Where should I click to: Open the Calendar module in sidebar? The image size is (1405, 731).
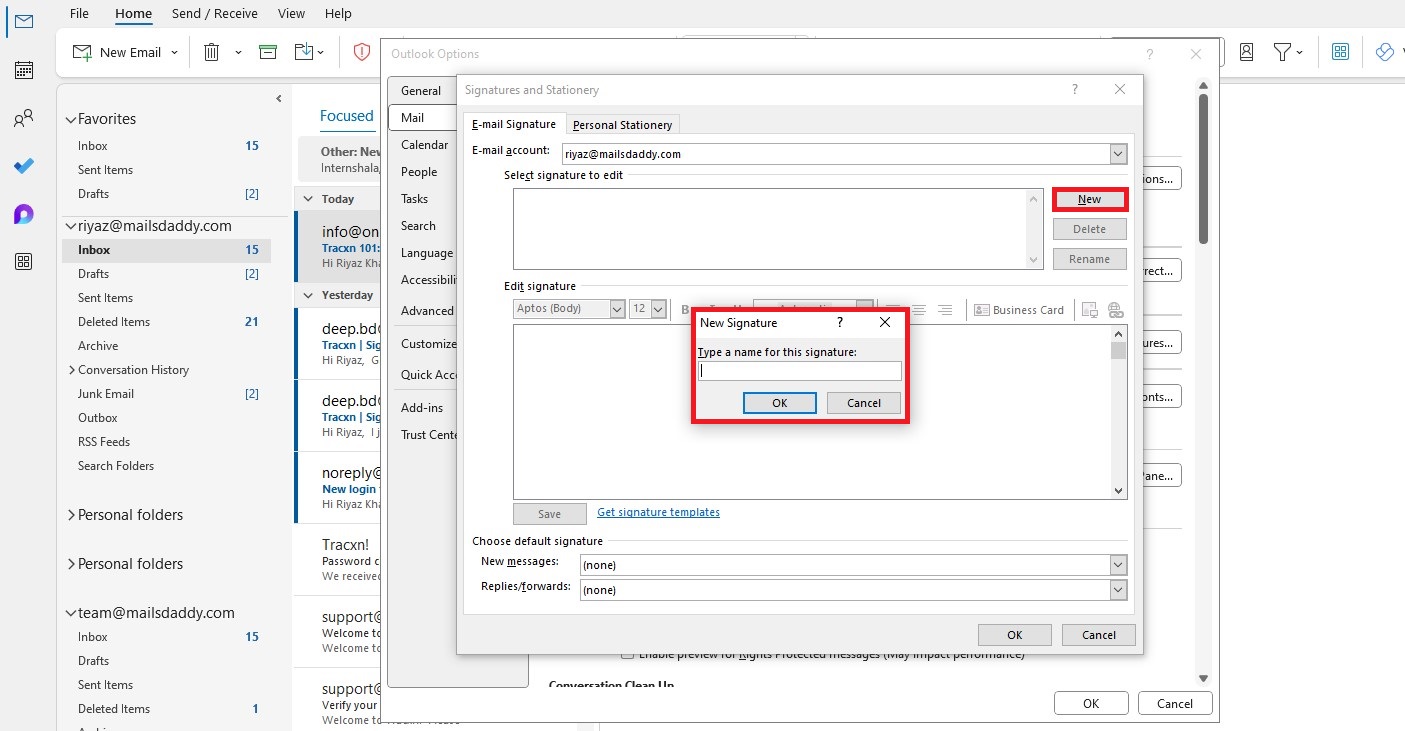(24, 70)
